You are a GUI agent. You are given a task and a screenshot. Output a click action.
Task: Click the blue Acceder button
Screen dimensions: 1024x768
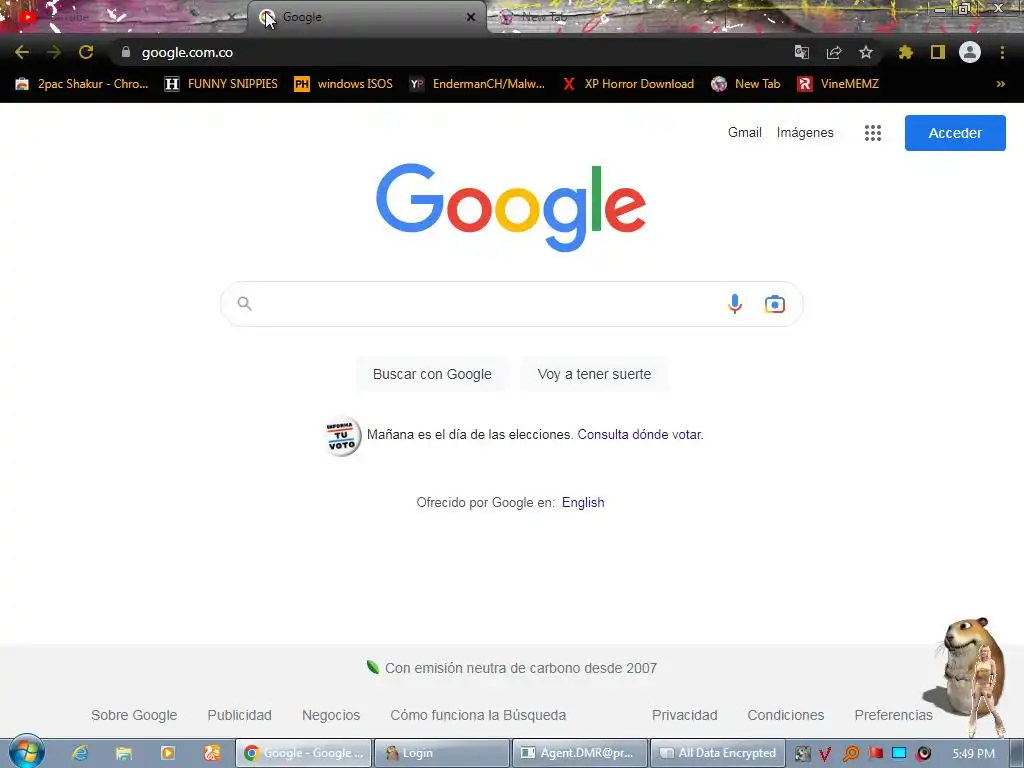pos(955,133)
